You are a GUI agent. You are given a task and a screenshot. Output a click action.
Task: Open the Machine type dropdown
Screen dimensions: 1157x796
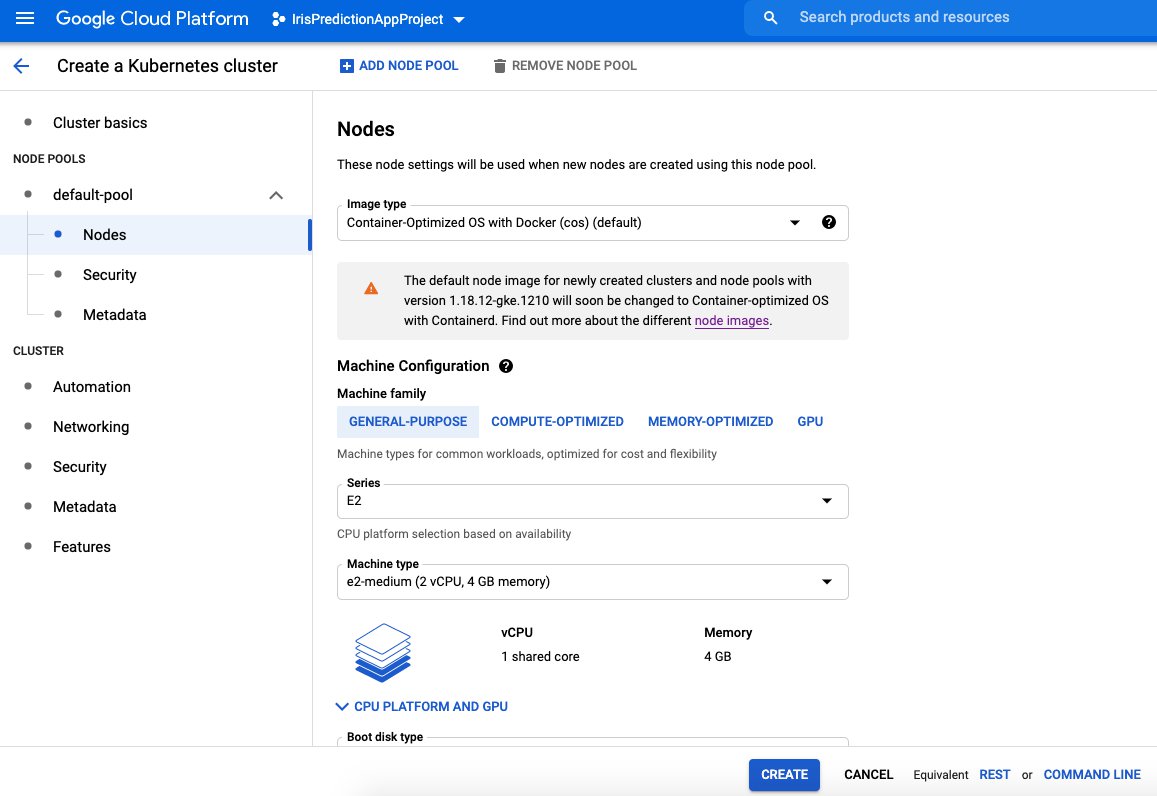pyautogui.click(x=592, y=581)
